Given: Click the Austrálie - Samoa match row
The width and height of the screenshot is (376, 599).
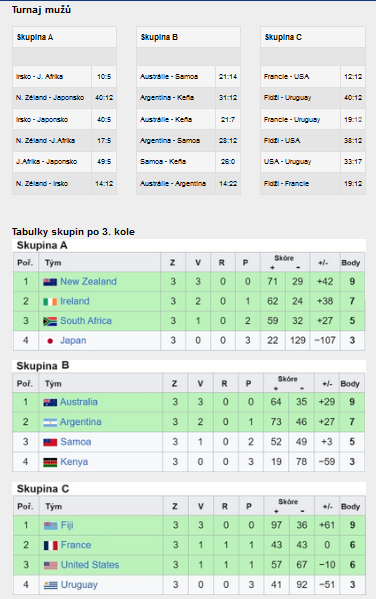Looking at the screenshot, I should pyautogui.click(x=188, y=76).
